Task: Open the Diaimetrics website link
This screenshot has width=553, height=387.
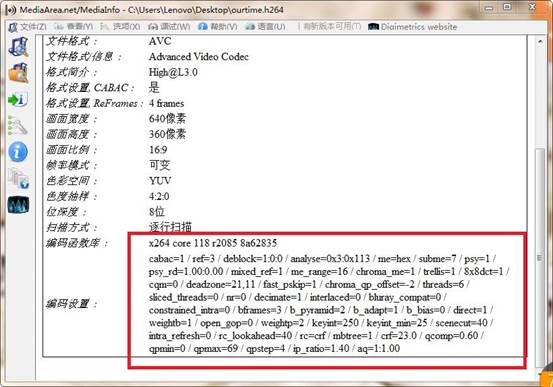Action: (x=413, y=27)
